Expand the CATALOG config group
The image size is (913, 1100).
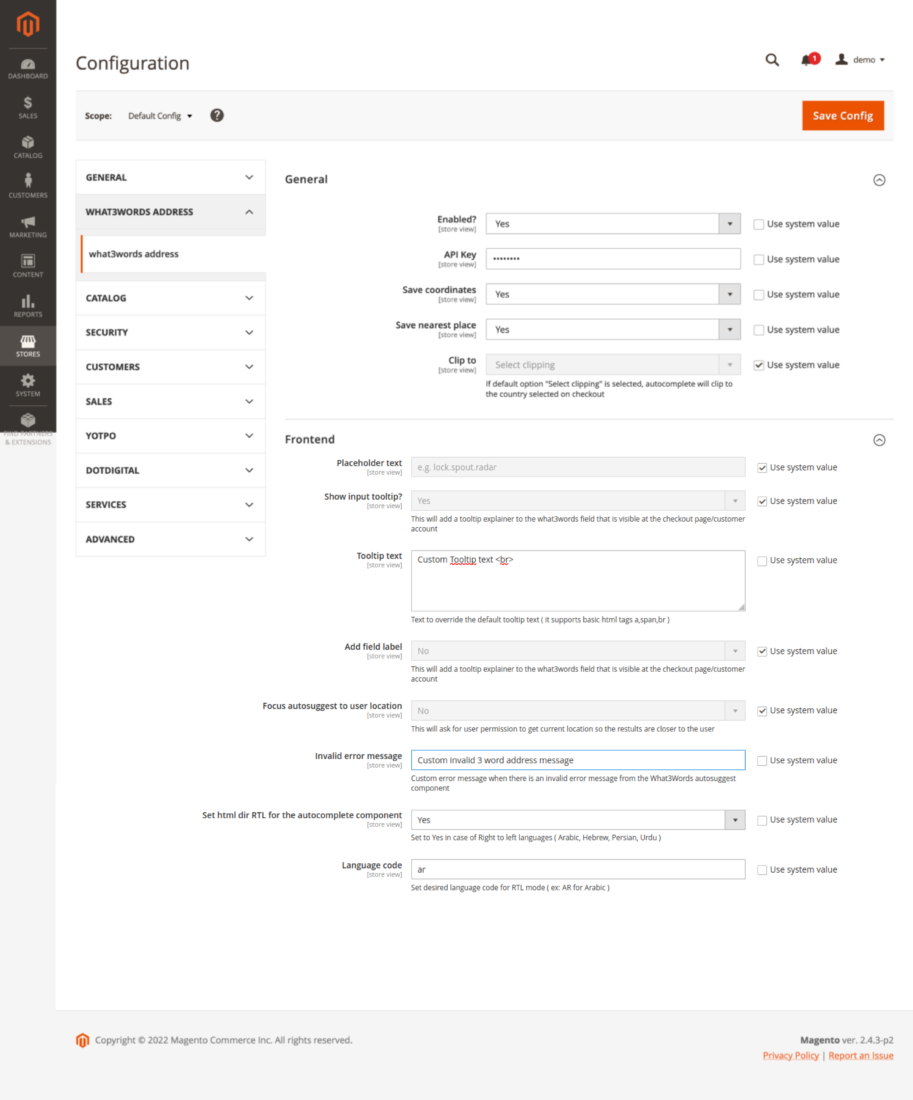(171, 298)
